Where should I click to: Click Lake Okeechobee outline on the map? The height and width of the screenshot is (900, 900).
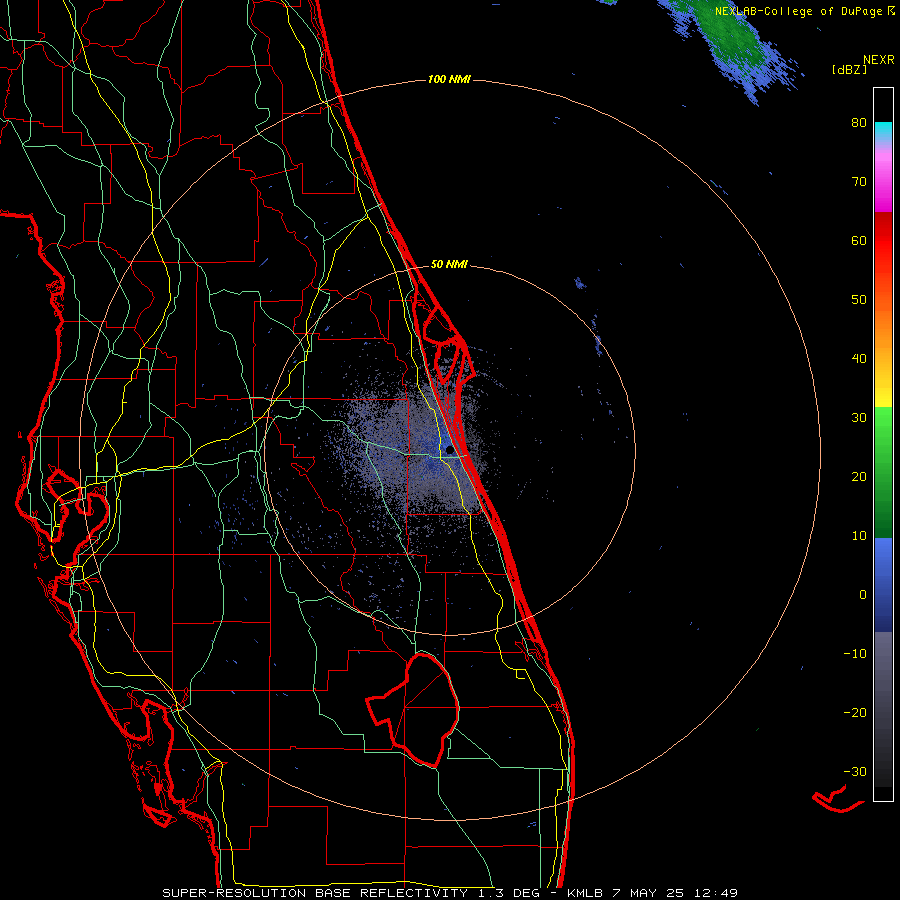point(413,710)
